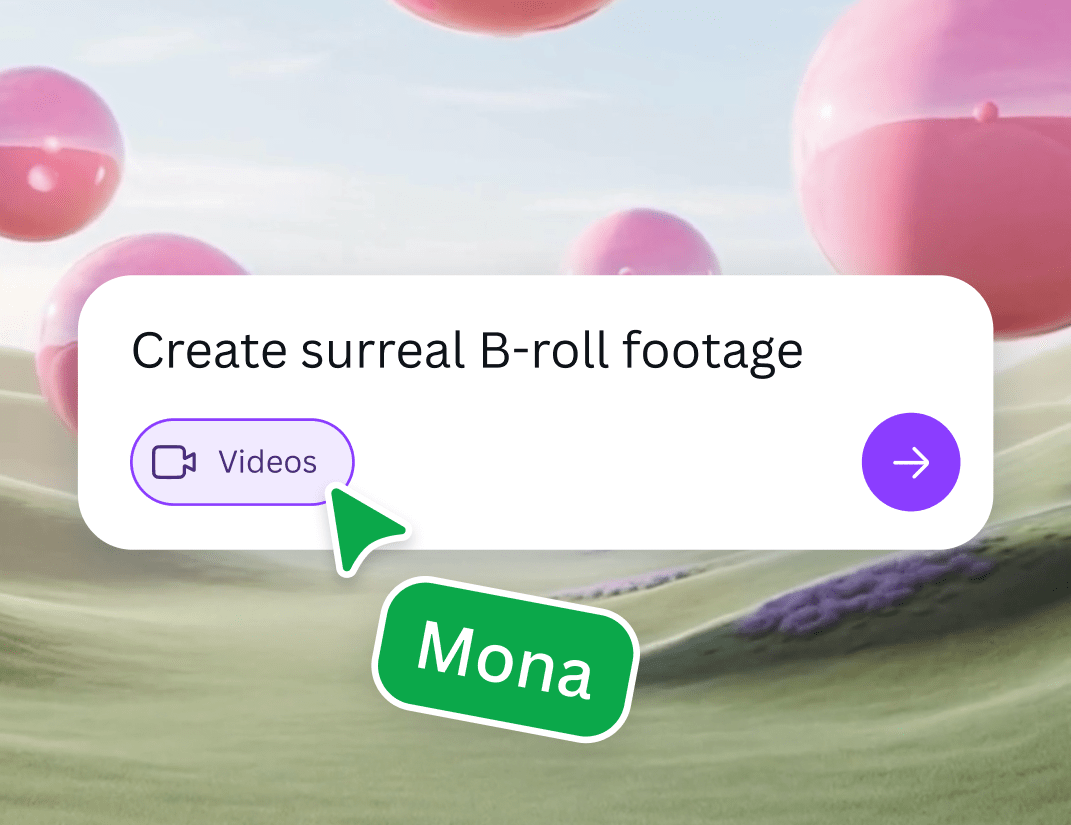The width and height of the screenshot is (1071, 825).
Task: Click empty white area of the prompt card
Action: [x=601, y=464]
